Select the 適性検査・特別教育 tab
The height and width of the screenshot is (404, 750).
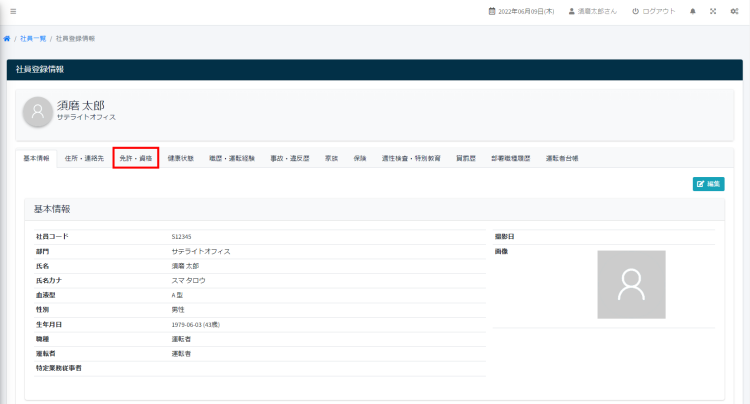coord(410,158)
